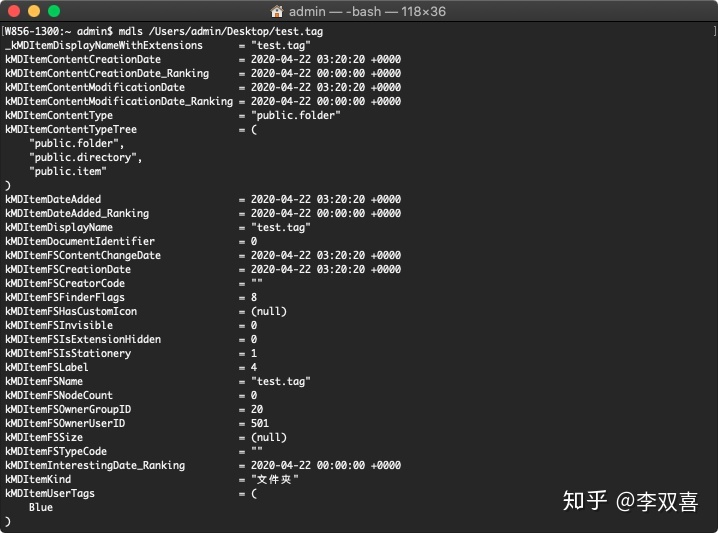Select the _kMDItemDisplayNameWithExtensions line
718x533 pixels.
pyautogui.click(x=158, y=45)
